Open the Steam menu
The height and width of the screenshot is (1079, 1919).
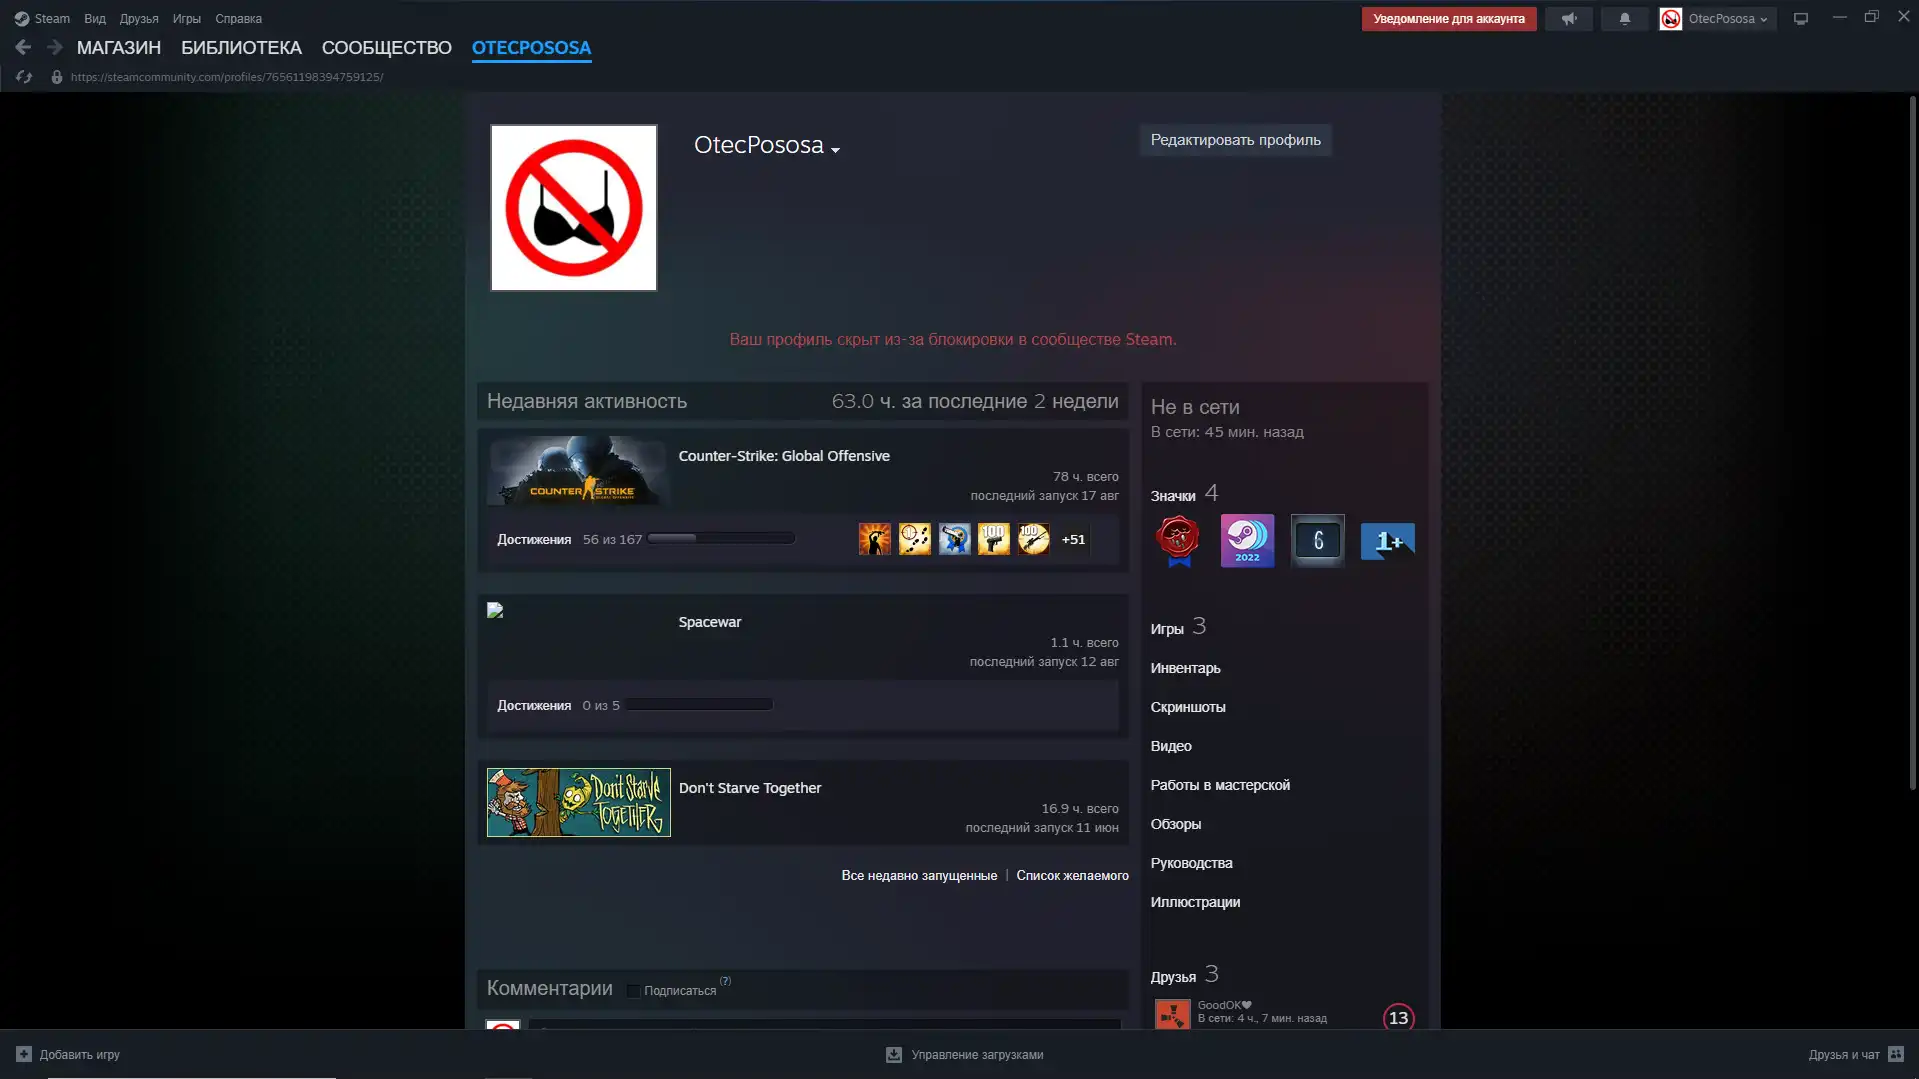coord(52,19)
